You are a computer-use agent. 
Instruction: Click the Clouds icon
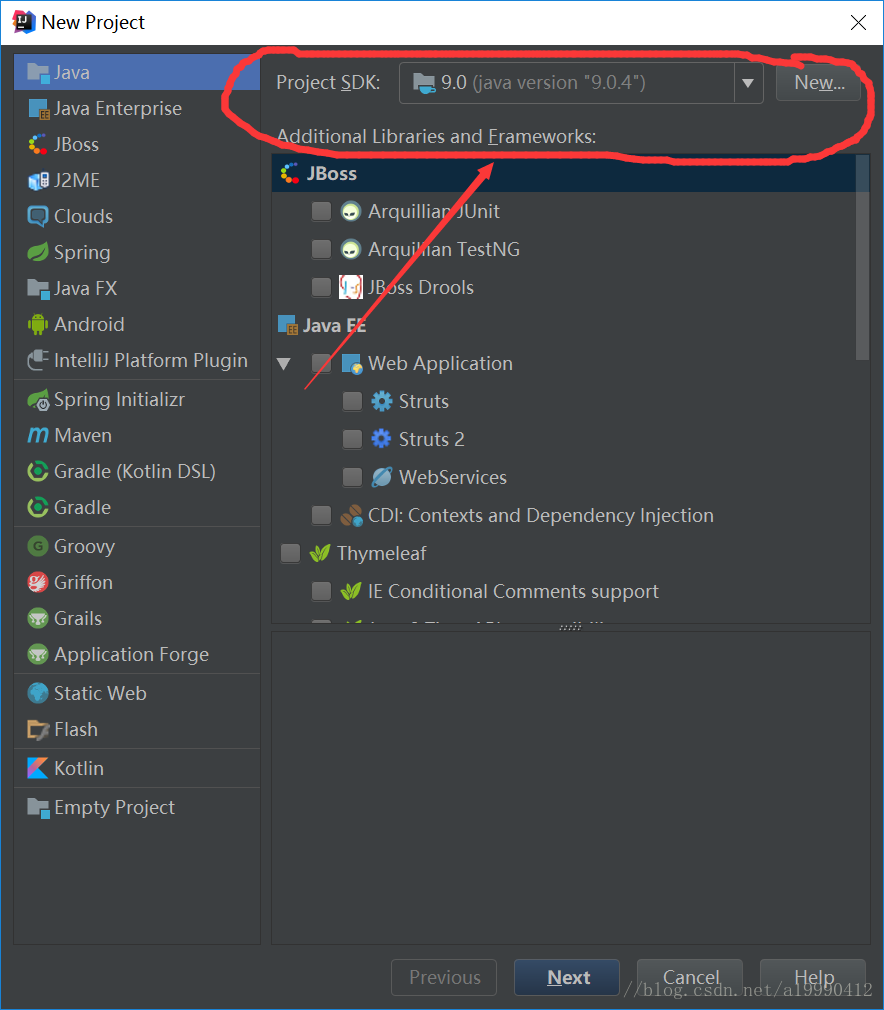(38, 216)
